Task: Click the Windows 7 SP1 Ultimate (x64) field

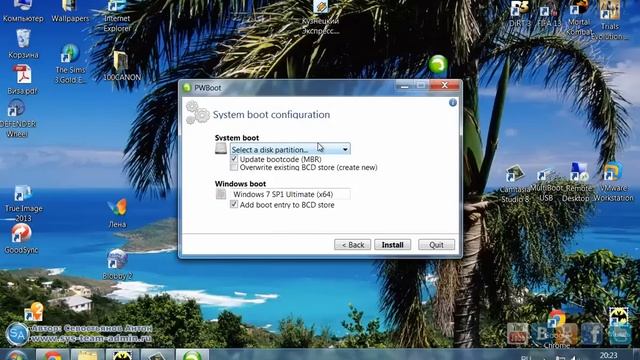Action: click(290, 194)
